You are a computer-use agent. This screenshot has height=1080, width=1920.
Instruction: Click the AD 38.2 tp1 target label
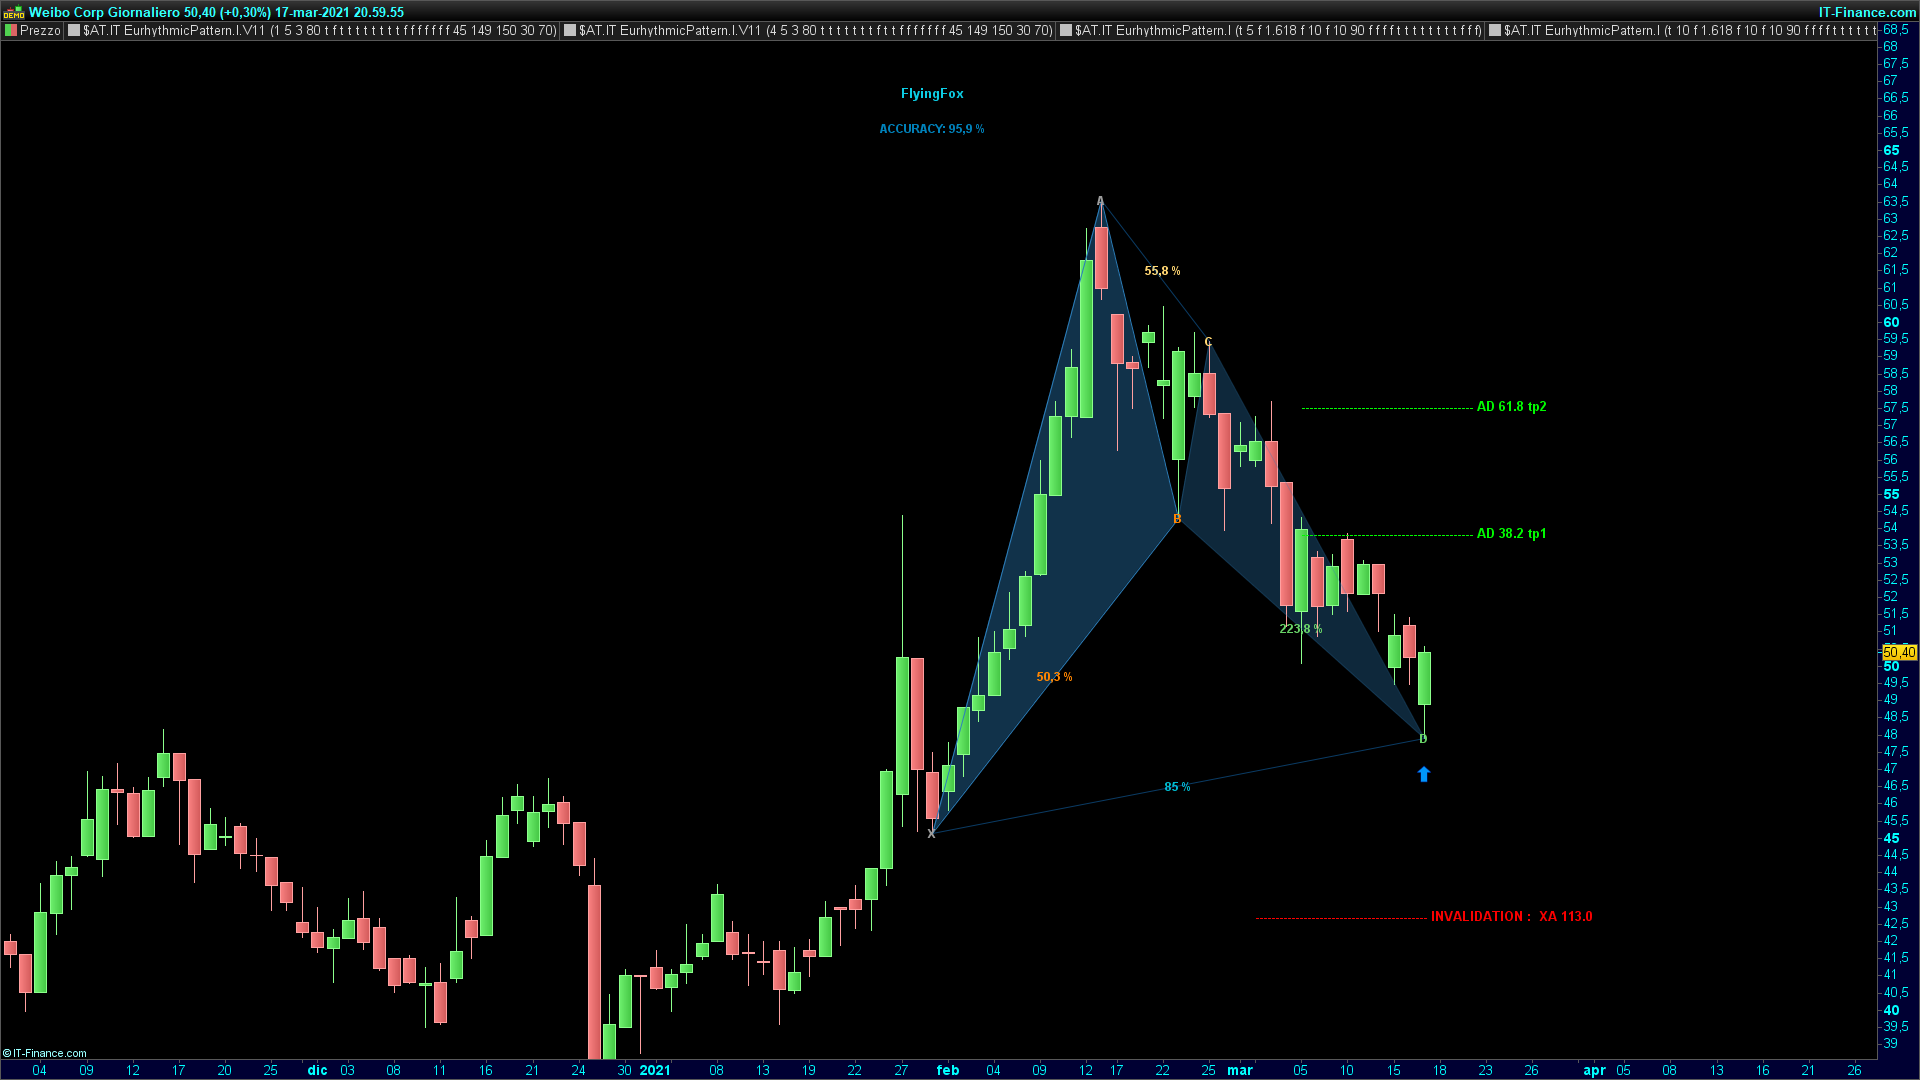click(x=1511, y=534)
